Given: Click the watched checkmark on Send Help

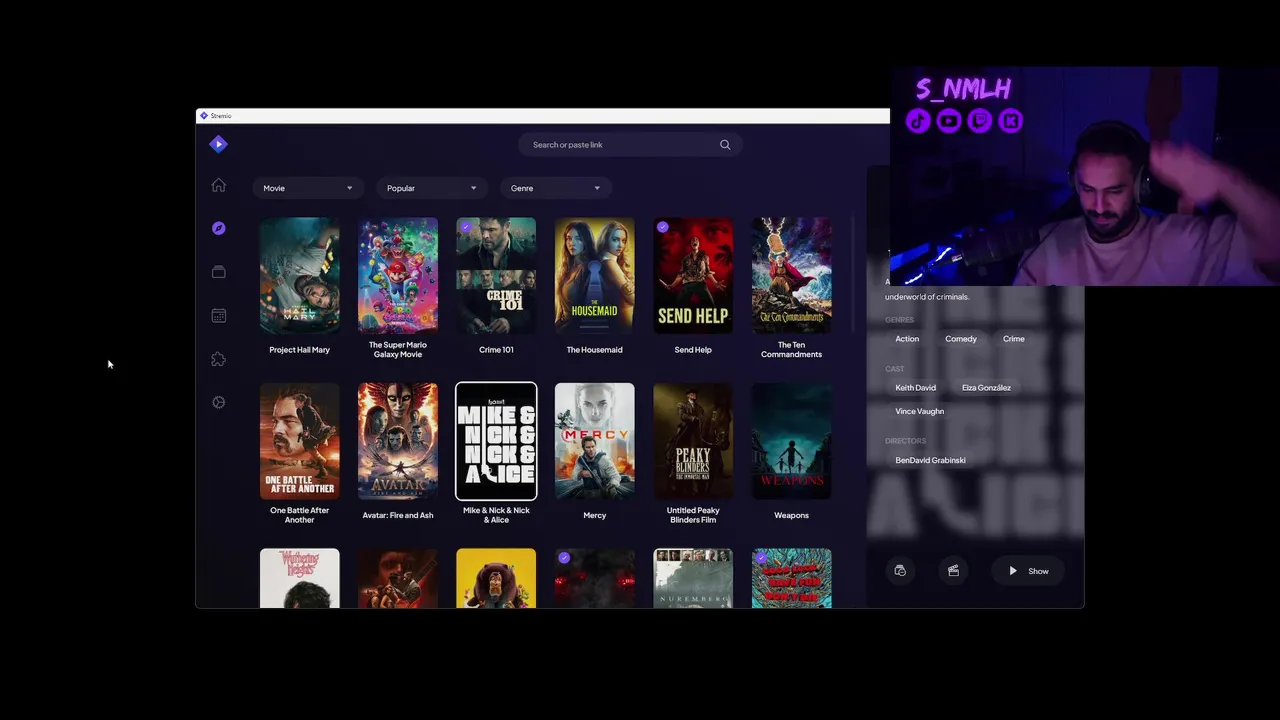Looking at the screenshot, I should (662, 227).
